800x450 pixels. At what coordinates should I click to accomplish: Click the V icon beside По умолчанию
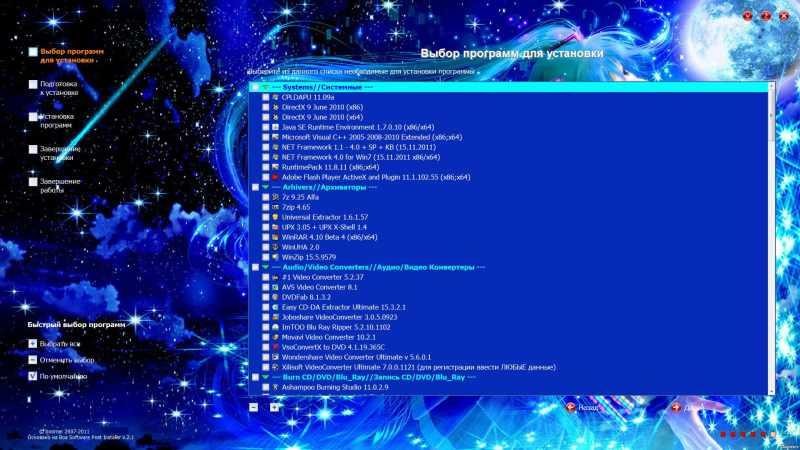point(33,376)
